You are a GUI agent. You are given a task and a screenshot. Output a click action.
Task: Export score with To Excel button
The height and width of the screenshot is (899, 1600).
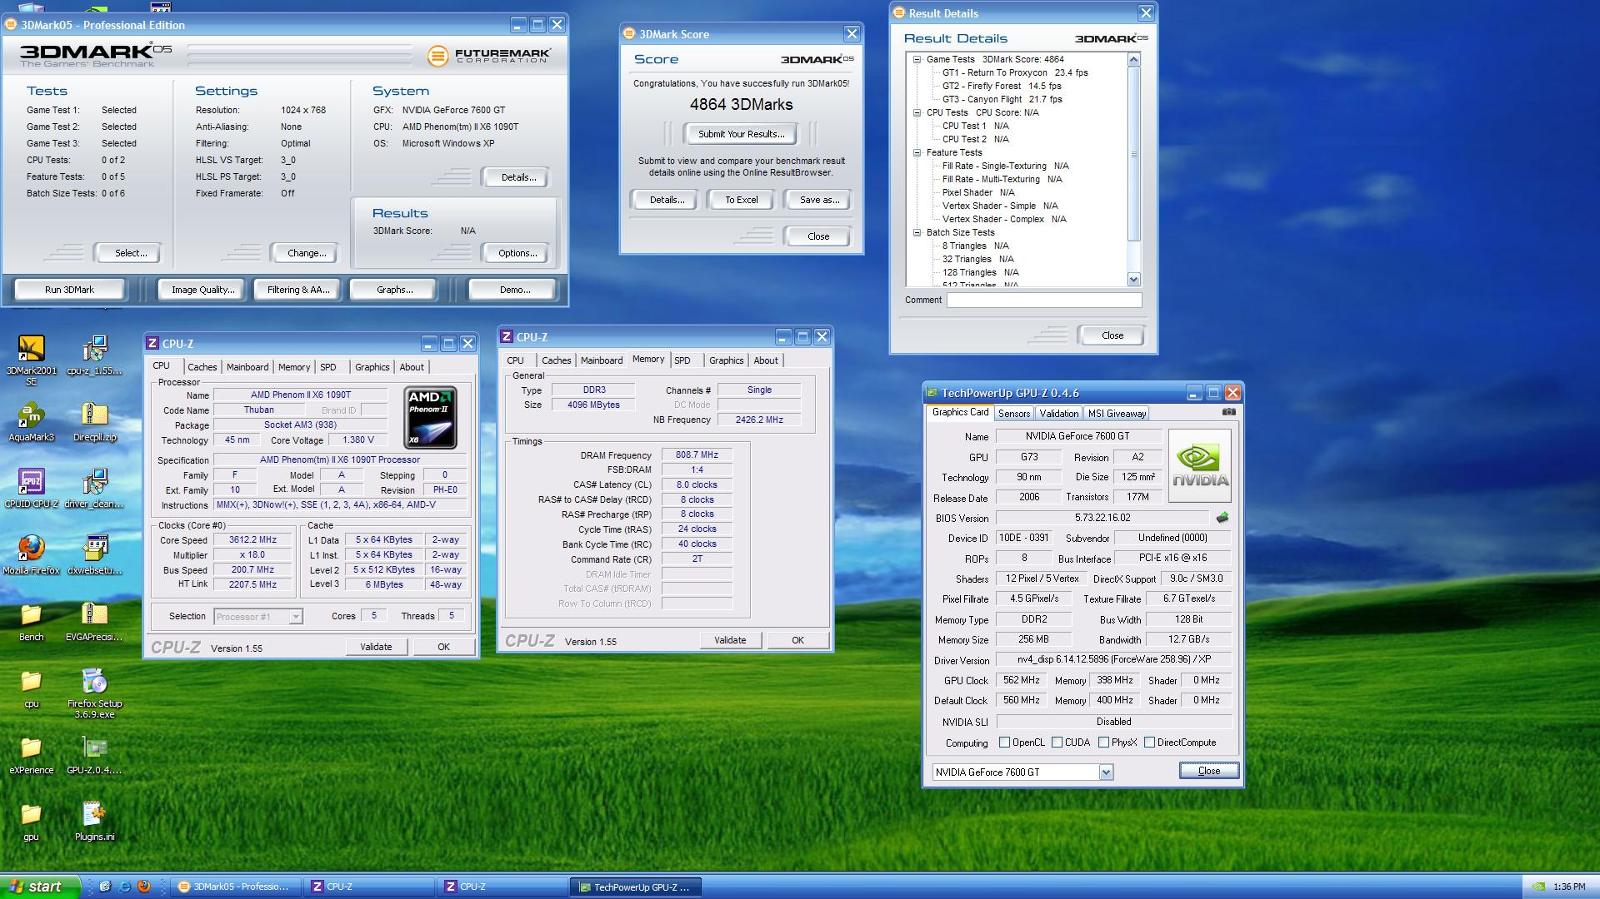coord(742,199)
